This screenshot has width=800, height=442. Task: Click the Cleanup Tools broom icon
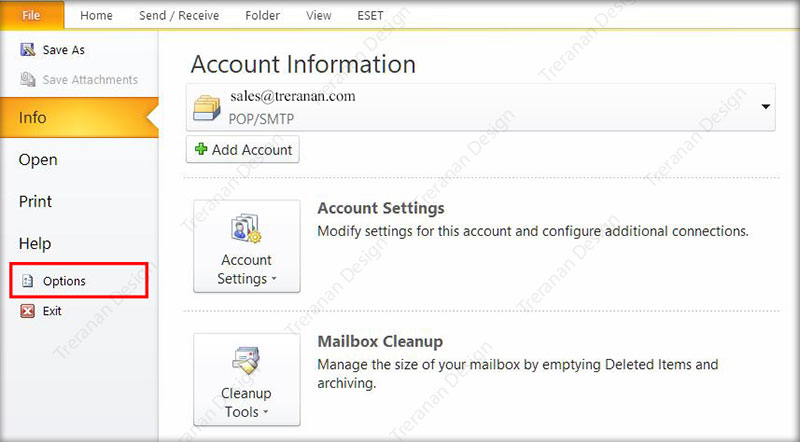pyautogui.click(x=246, y=361)
